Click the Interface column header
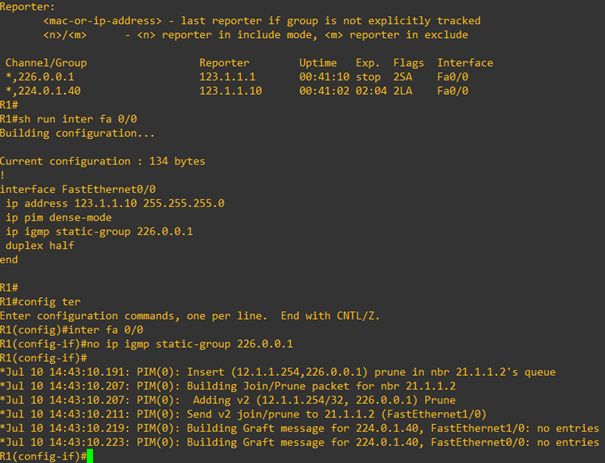The image size is (605, 463). point(465,63)
